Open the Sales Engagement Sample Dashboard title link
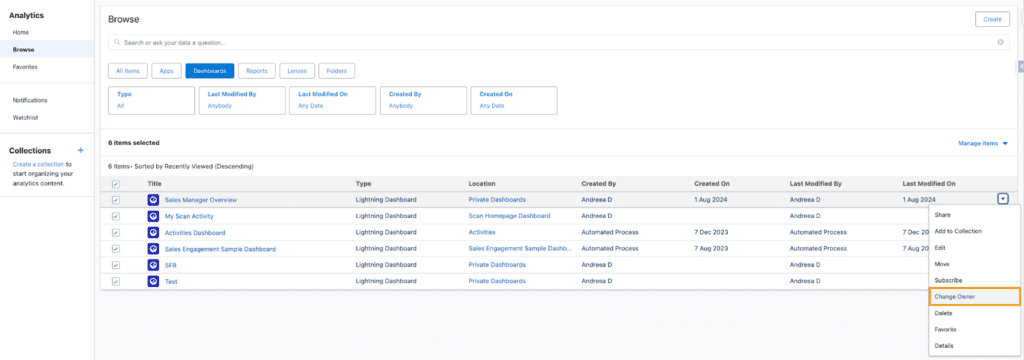Viewport: 1024px width, 360px height. [220, 249]
